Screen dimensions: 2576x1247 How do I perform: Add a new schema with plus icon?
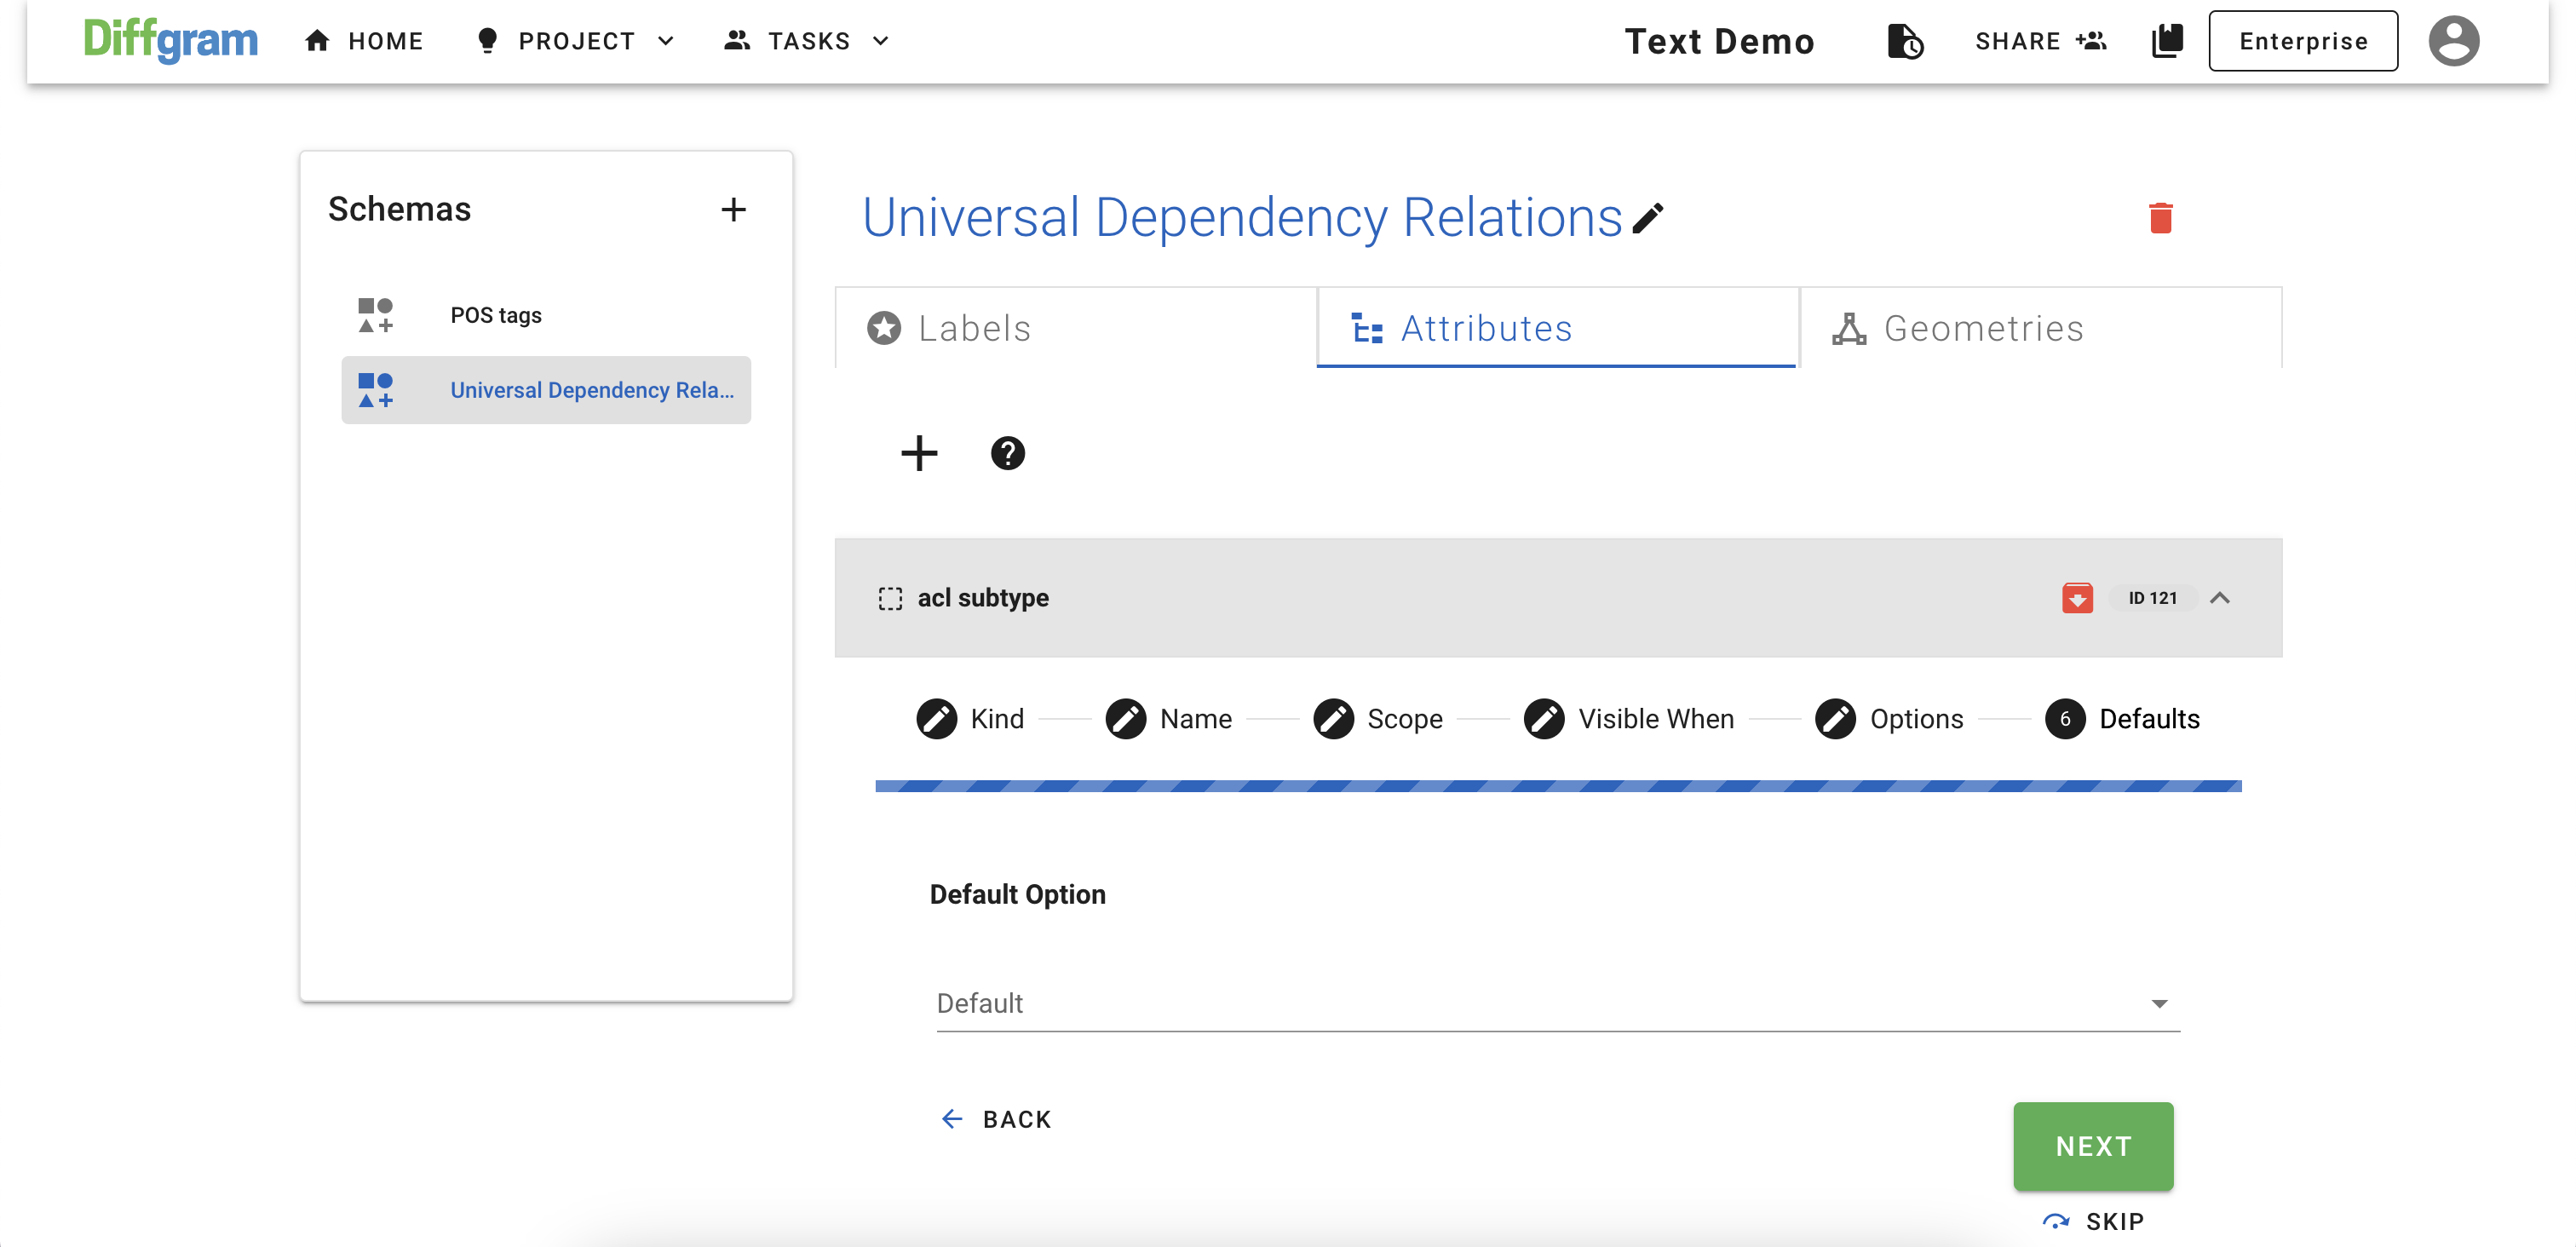(733, 209)
